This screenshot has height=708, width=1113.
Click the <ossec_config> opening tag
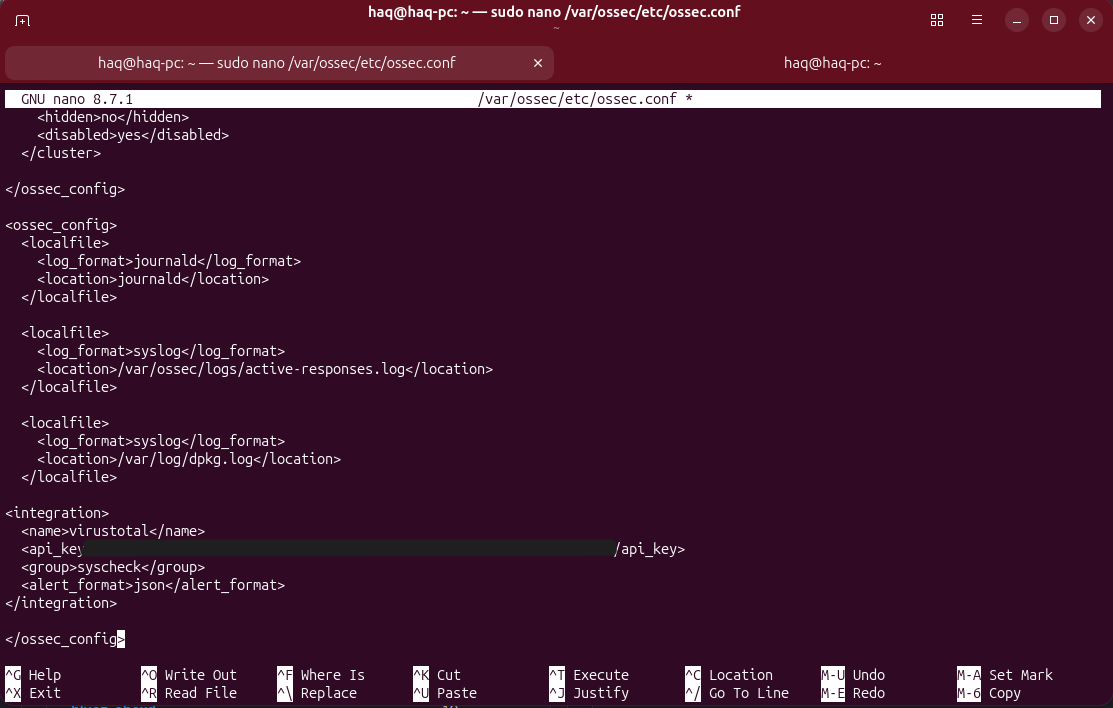(x=61, y=225)
